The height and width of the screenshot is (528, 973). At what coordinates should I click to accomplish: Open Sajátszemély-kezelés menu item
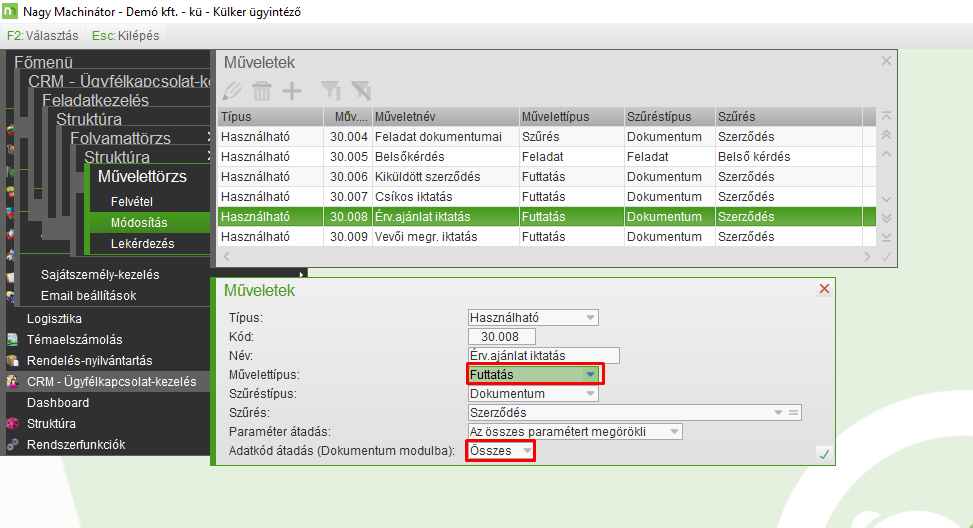[100, 274]
